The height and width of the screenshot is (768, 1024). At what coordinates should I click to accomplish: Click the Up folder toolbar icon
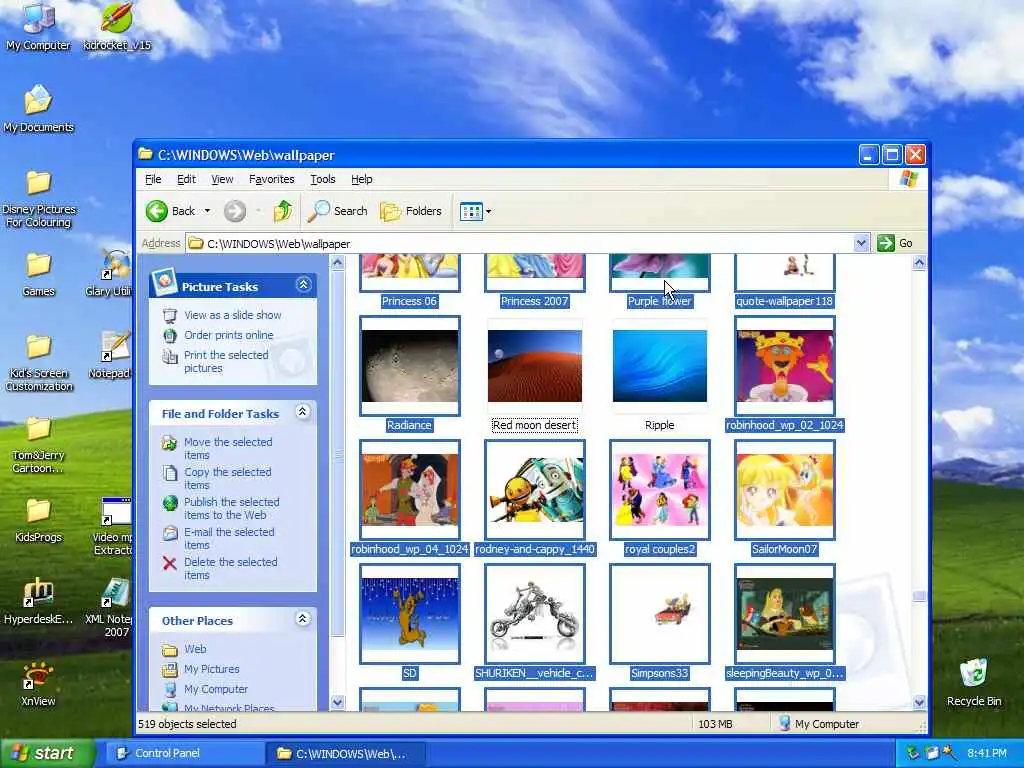(x=283, y=211)
